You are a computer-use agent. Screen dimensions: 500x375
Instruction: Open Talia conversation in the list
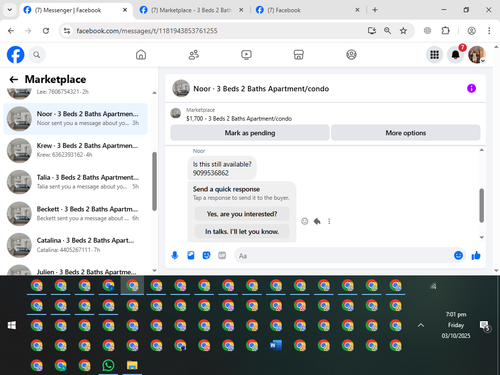pos(75,182)
